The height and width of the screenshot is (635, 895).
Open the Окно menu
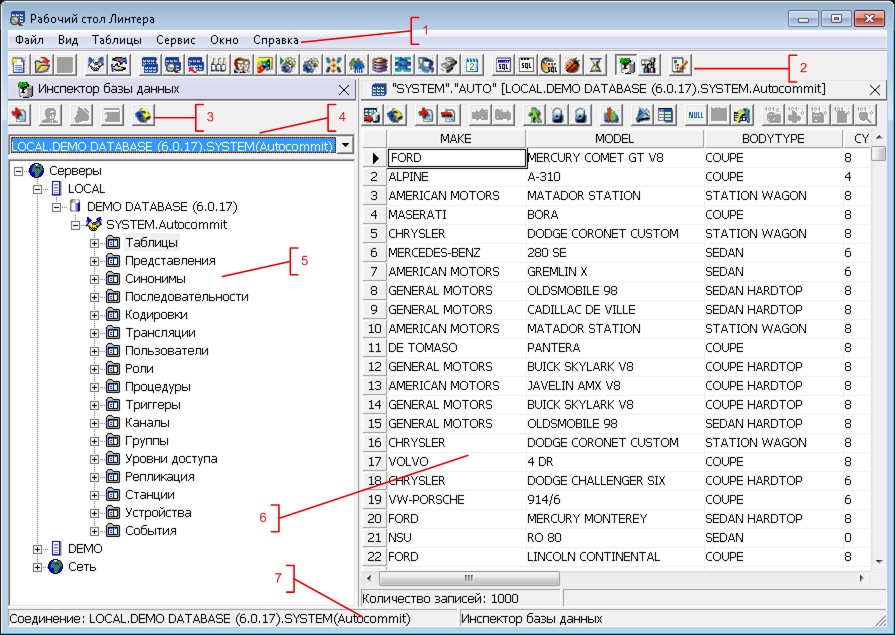click(x=224, y=40)
